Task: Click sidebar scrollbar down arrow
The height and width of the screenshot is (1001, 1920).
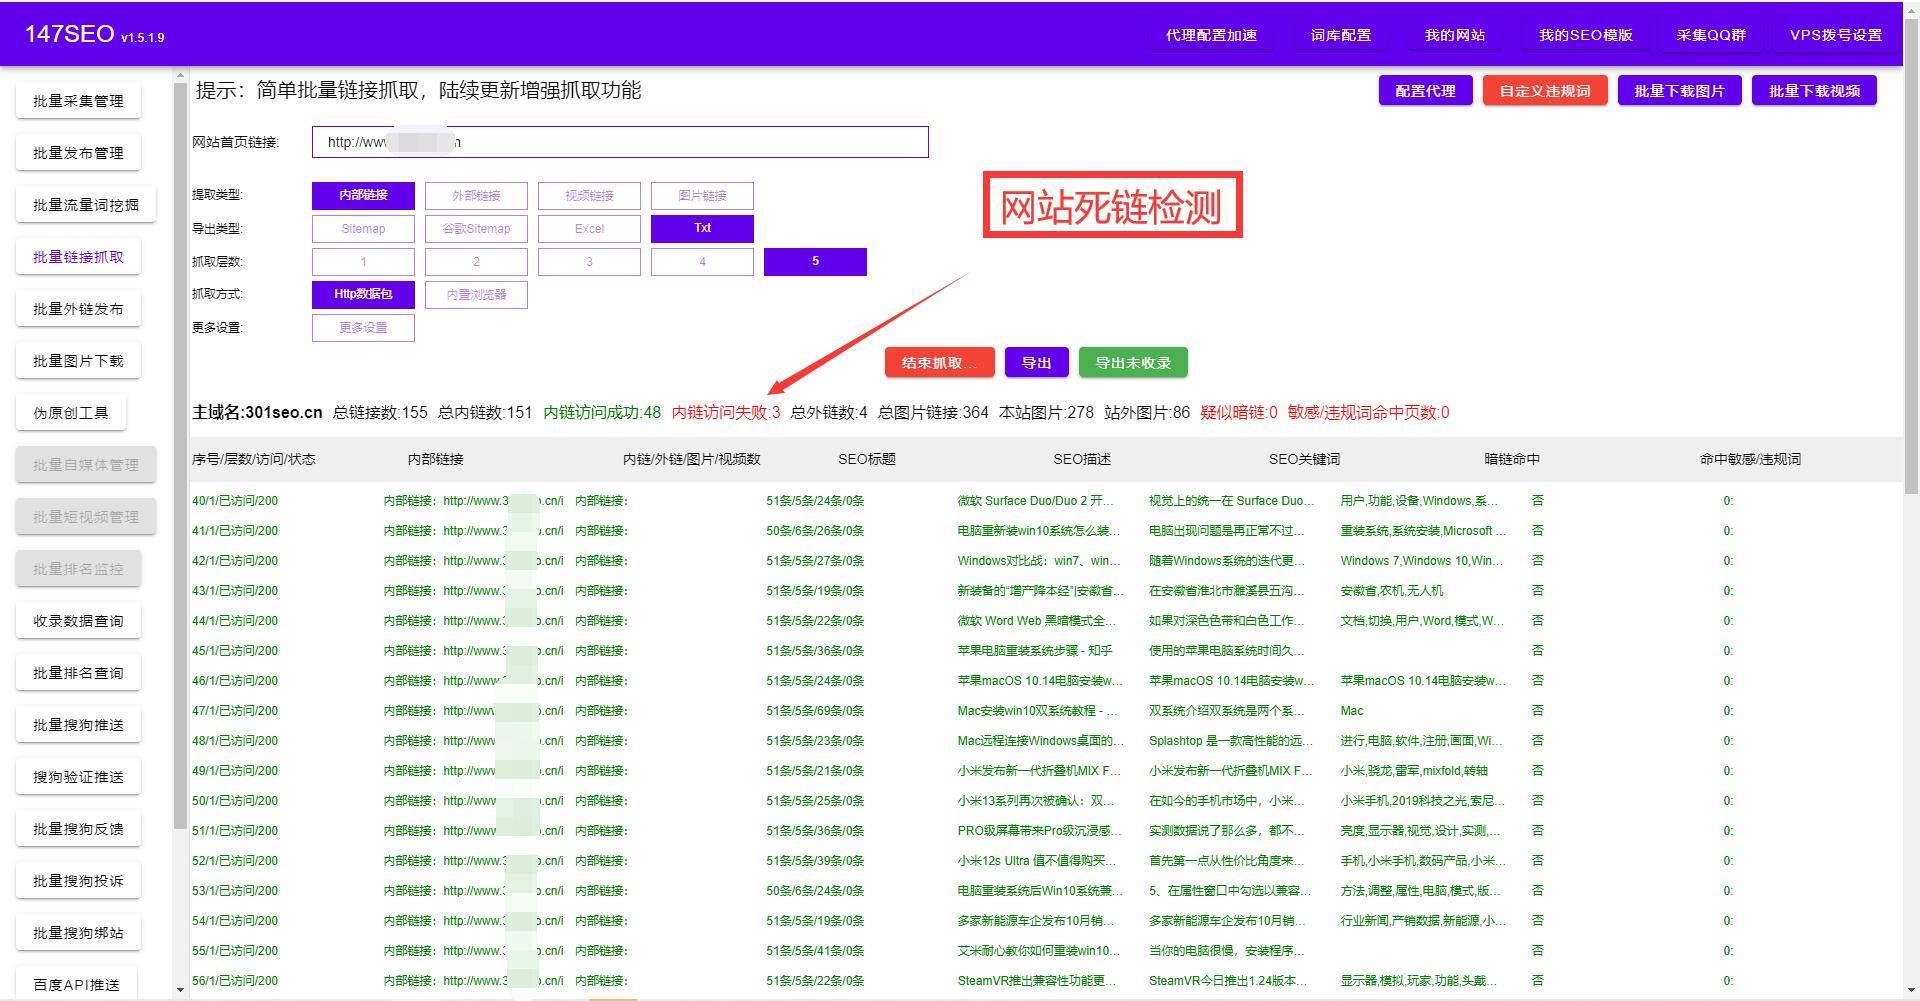Action: [x=180, y=990]
